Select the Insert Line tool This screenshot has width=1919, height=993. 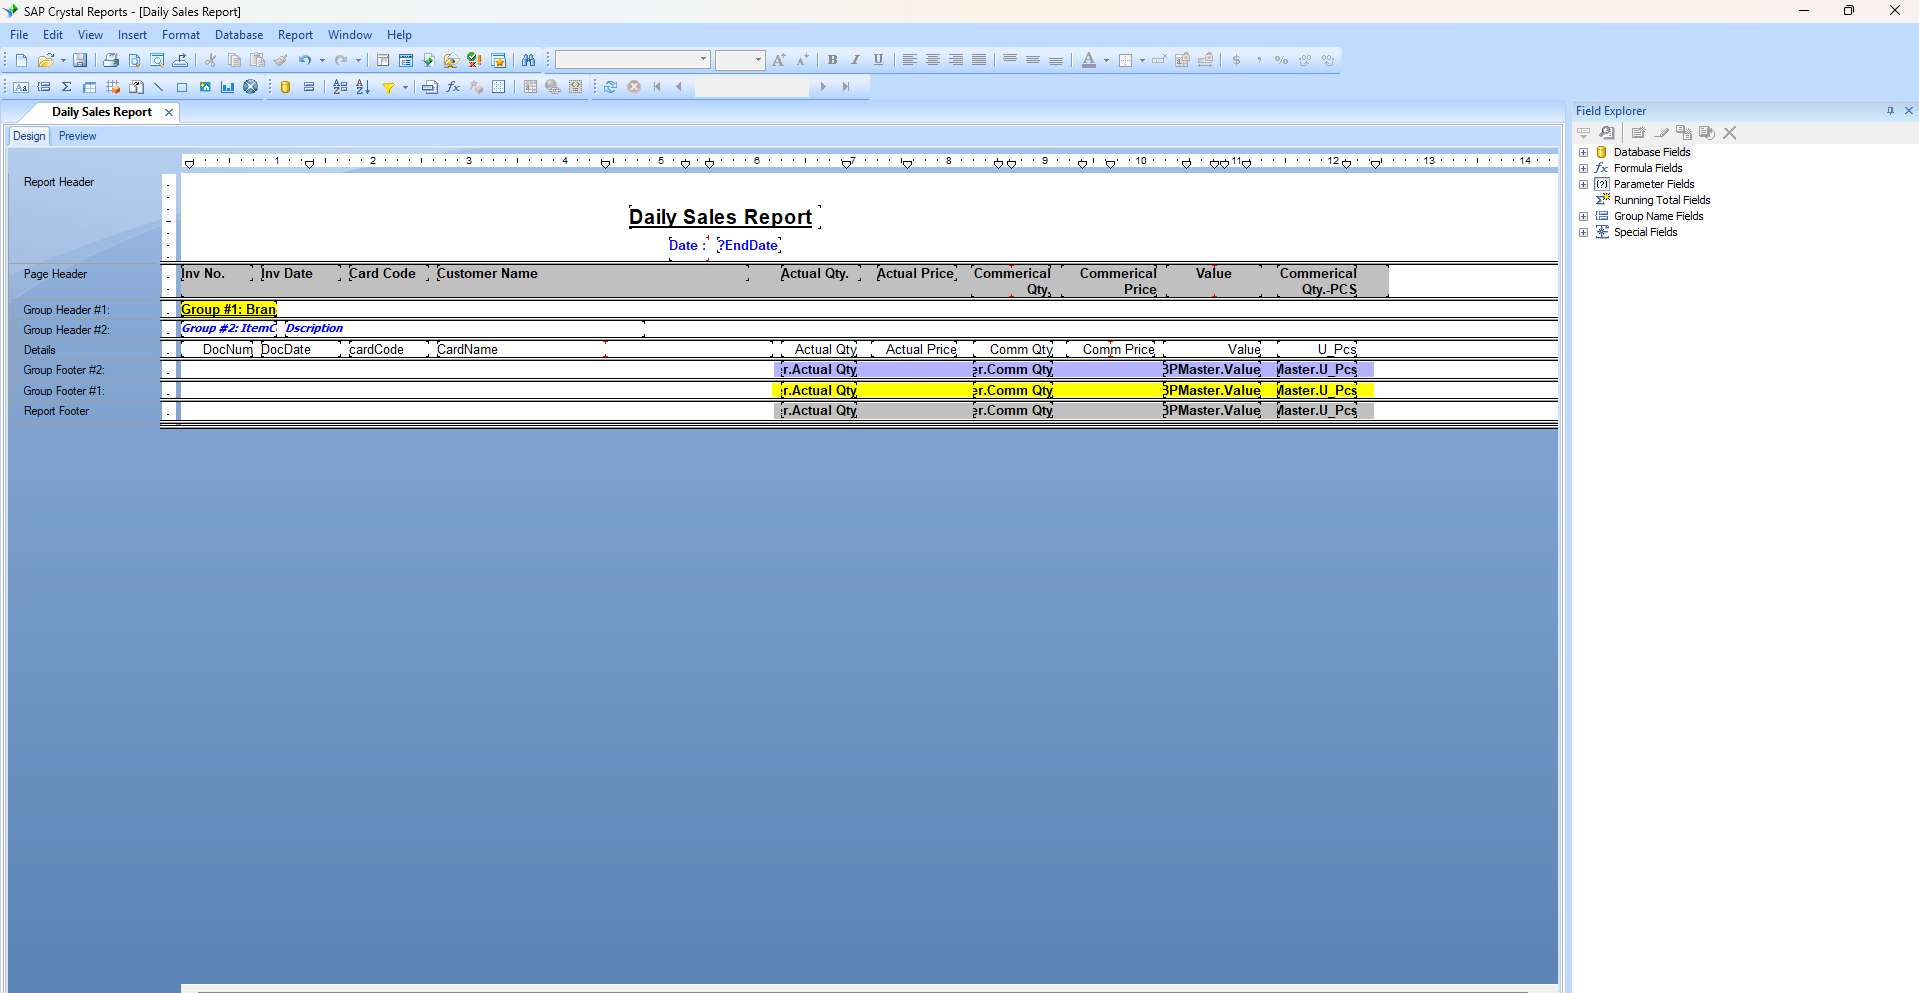159,87
